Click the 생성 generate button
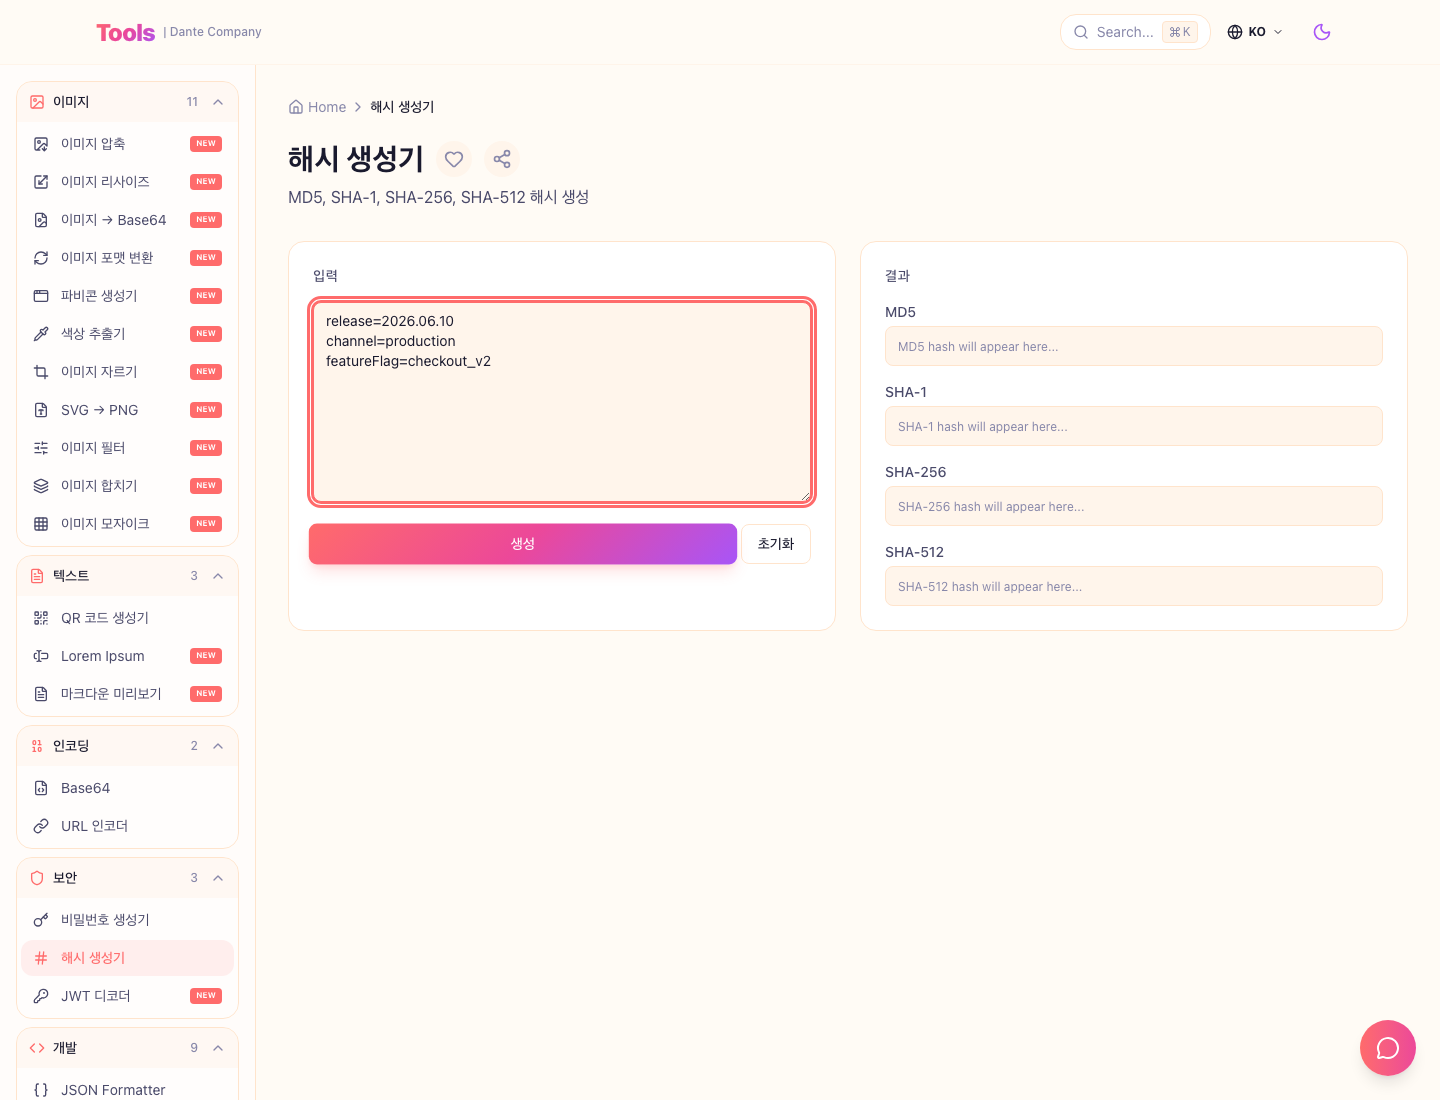The image size is (1440, 1100). point(523,544)
